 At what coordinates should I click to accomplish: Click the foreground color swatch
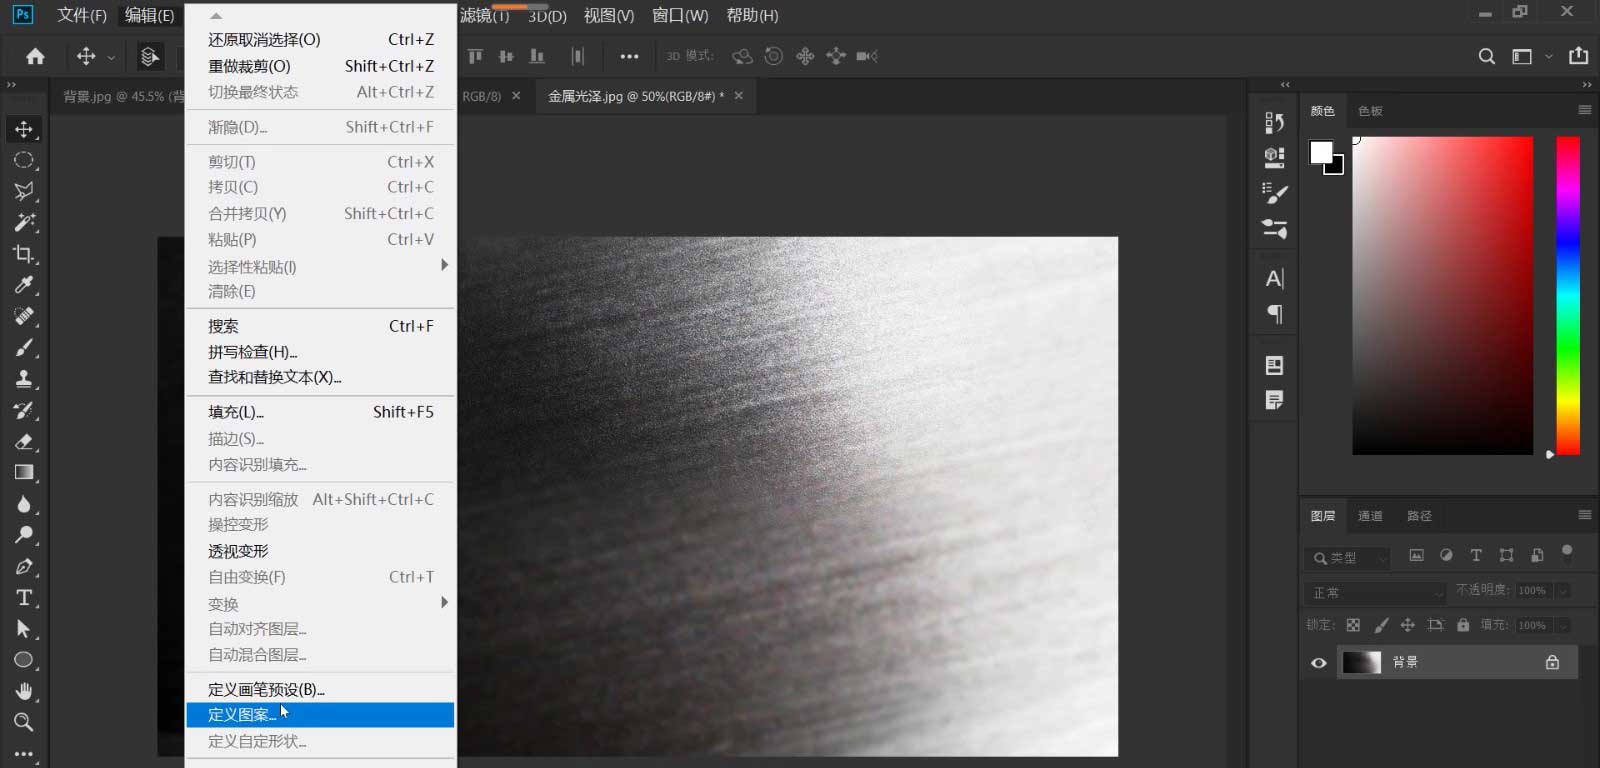pos(1320,151)
